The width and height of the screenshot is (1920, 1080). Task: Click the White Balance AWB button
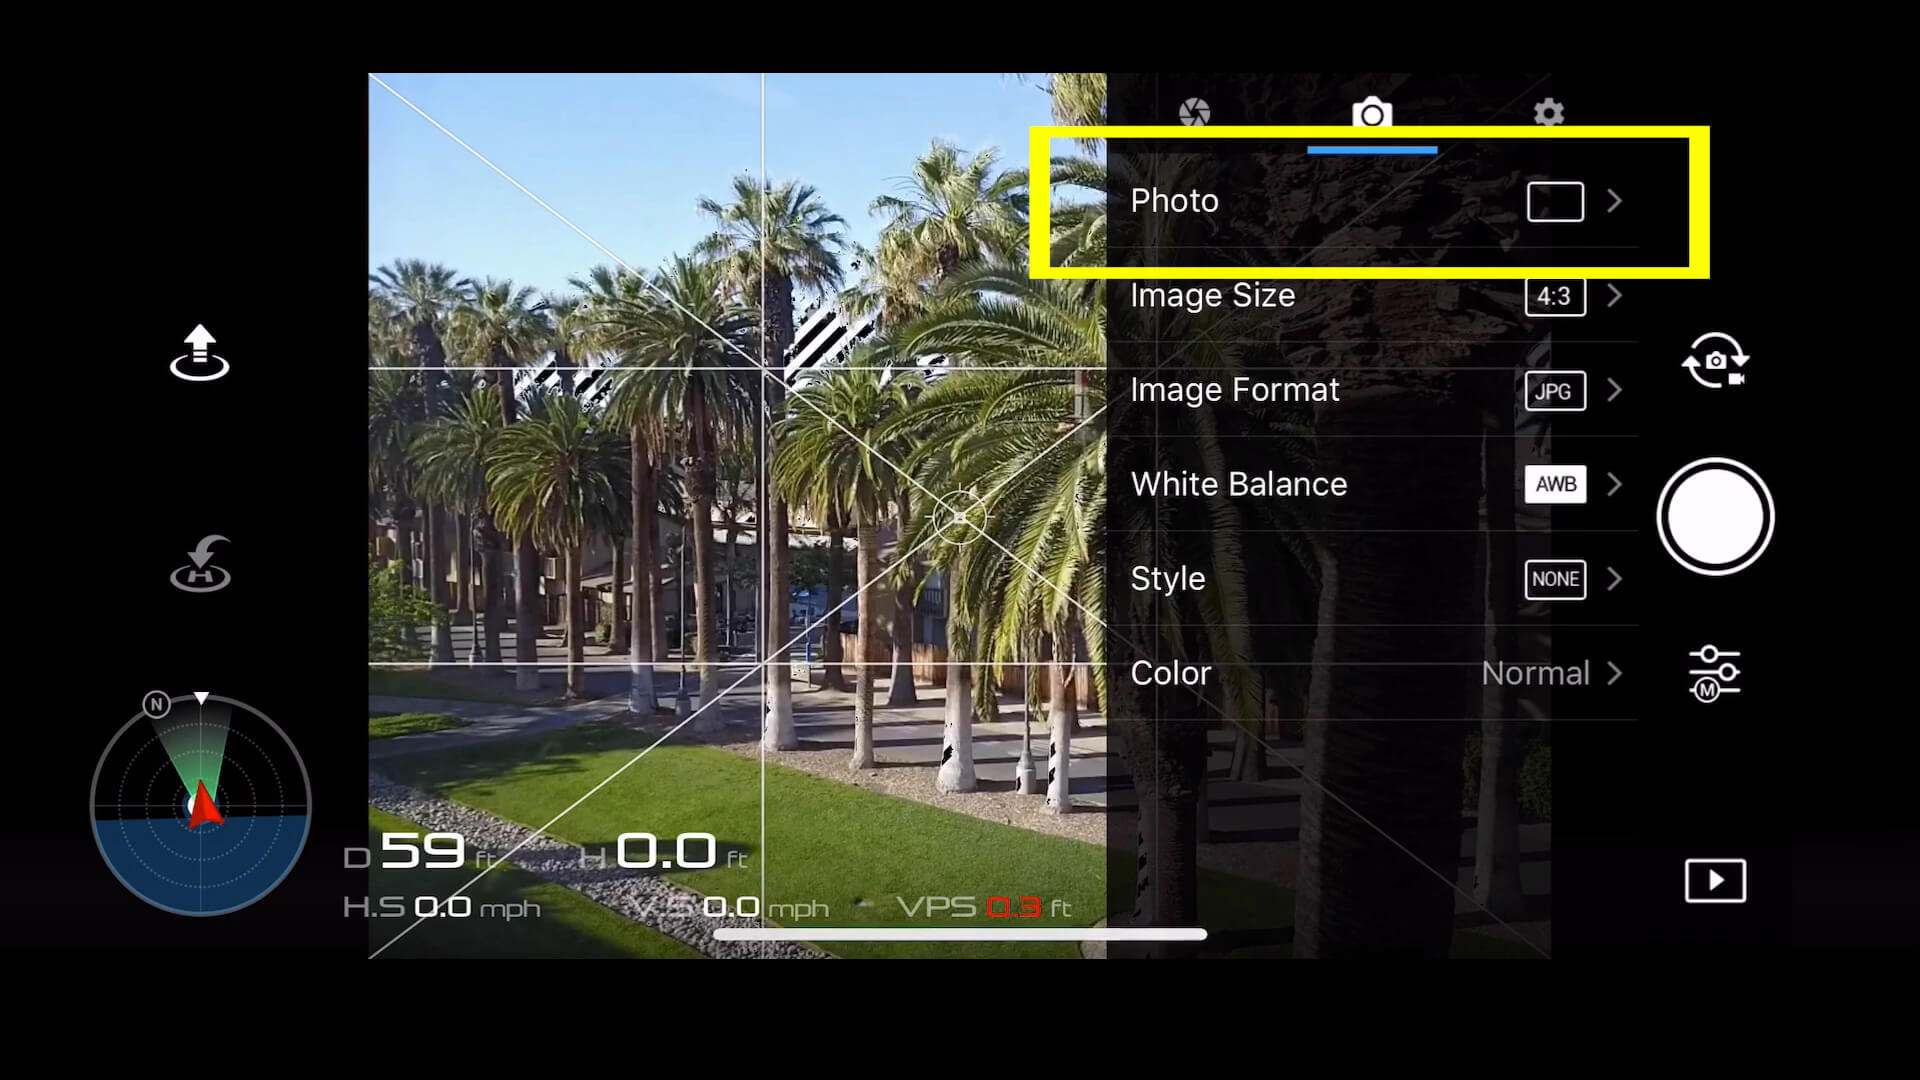click(1556, 484)
